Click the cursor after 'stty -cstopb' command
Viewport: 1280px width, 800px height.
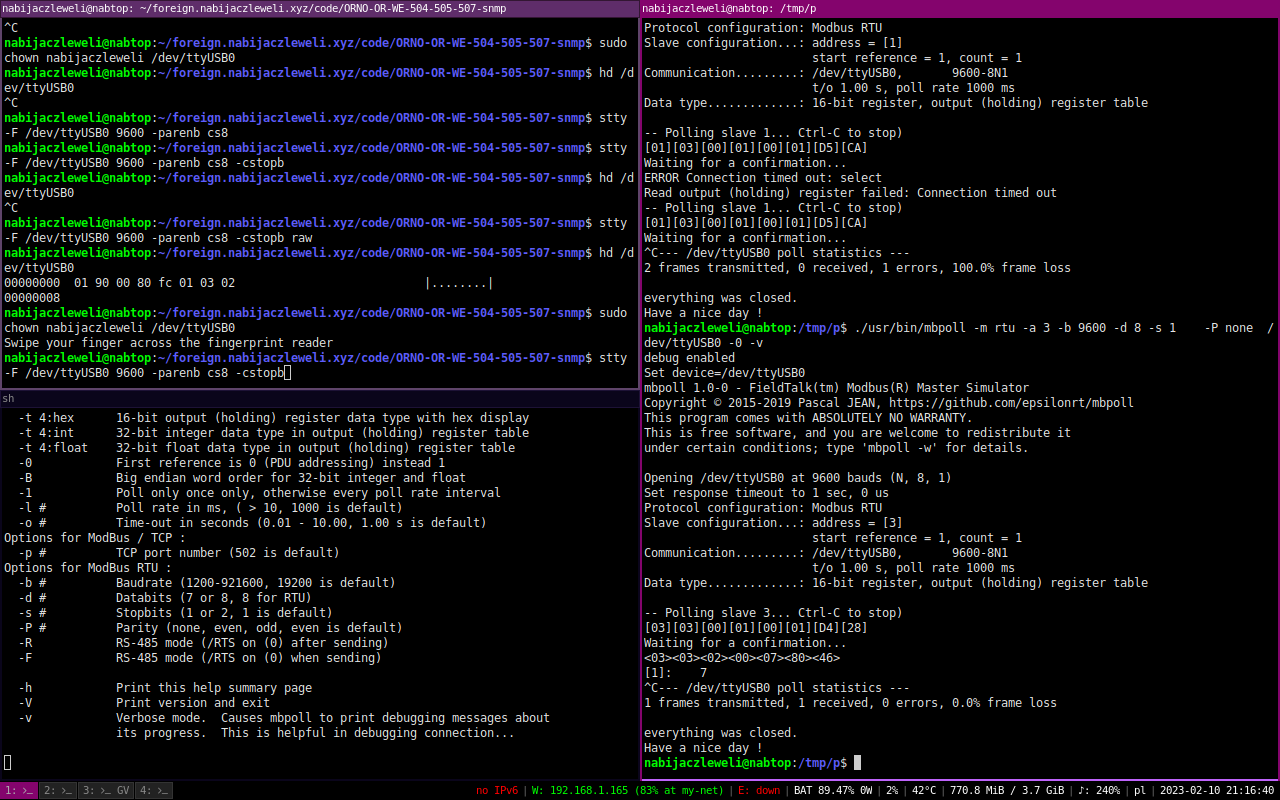[287, 373]
